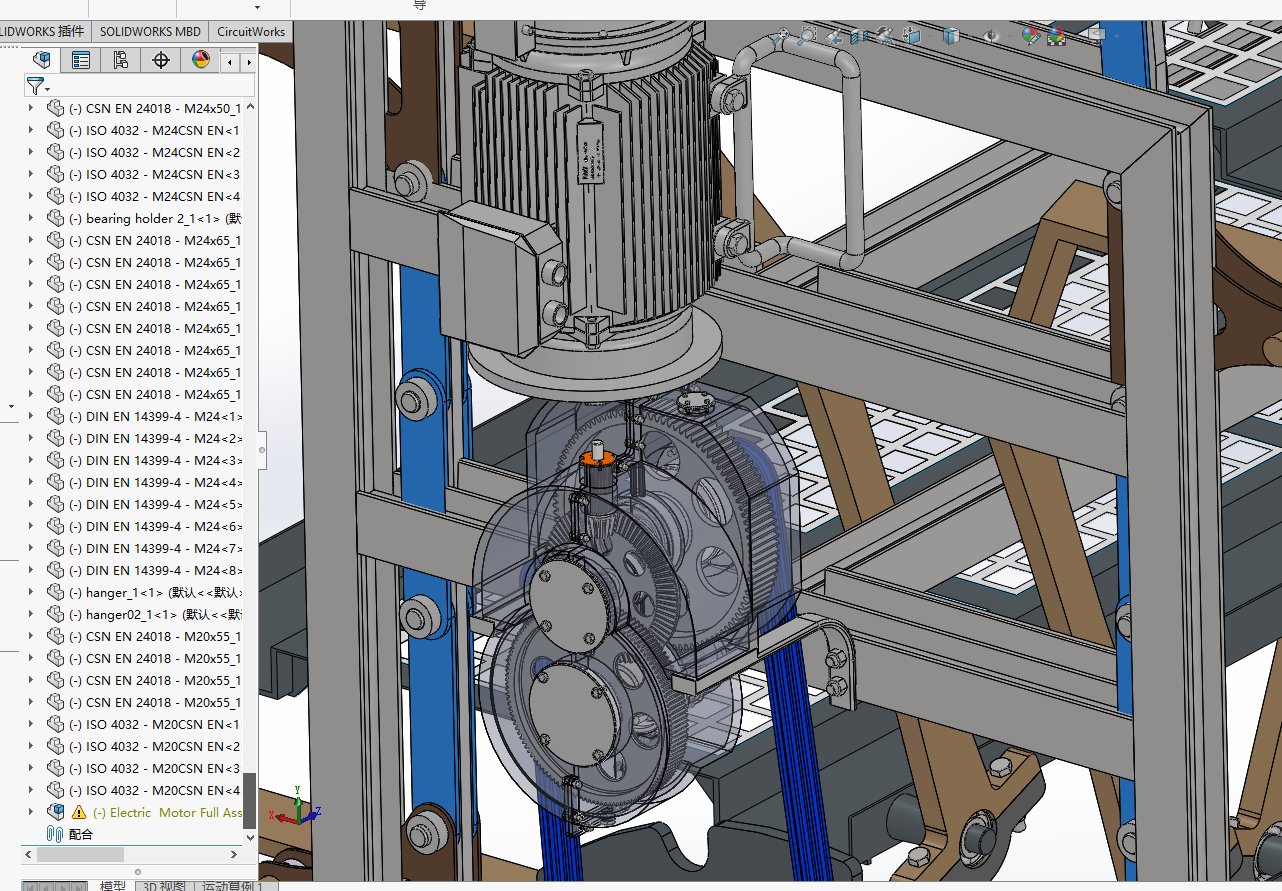Open the ConfigurationManager tab icon
The height and width of the screenshot is (891, 1282).
coord(121,61)
